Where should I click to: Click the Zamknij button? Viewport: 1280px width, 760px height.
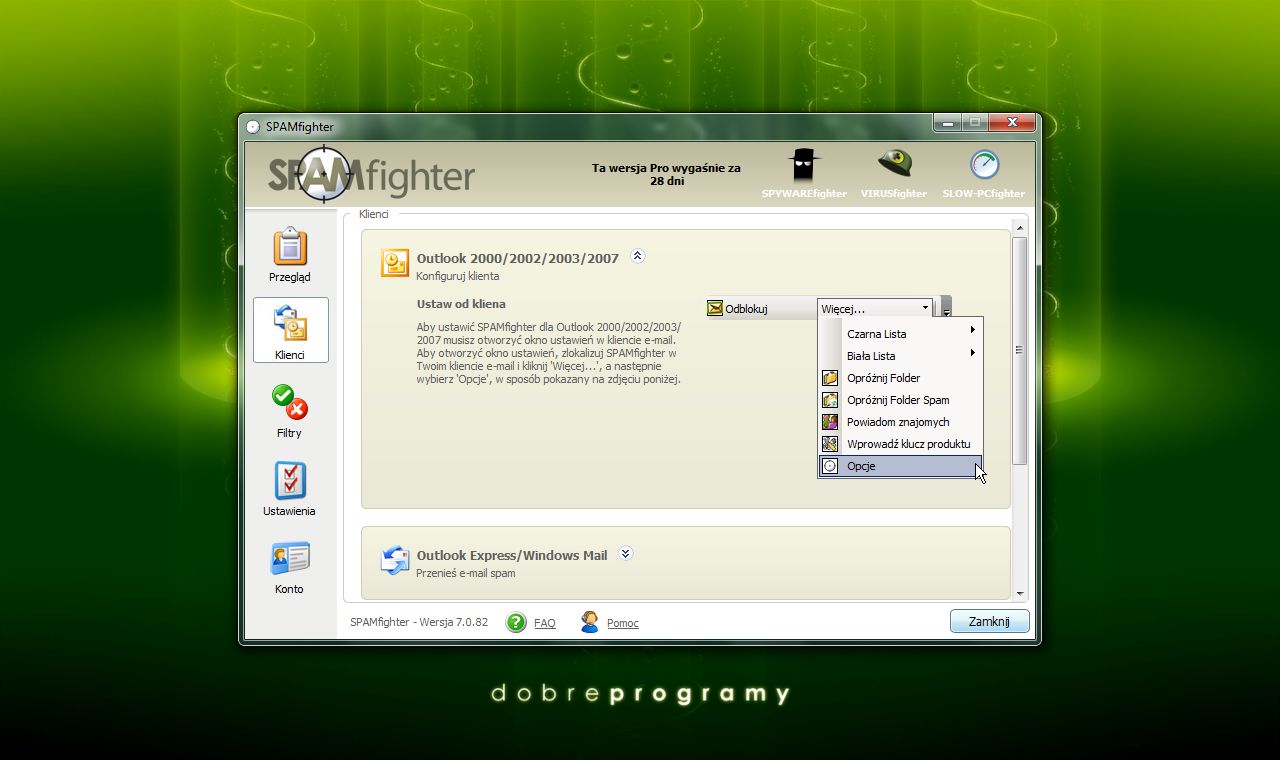(x=989, y=621)
